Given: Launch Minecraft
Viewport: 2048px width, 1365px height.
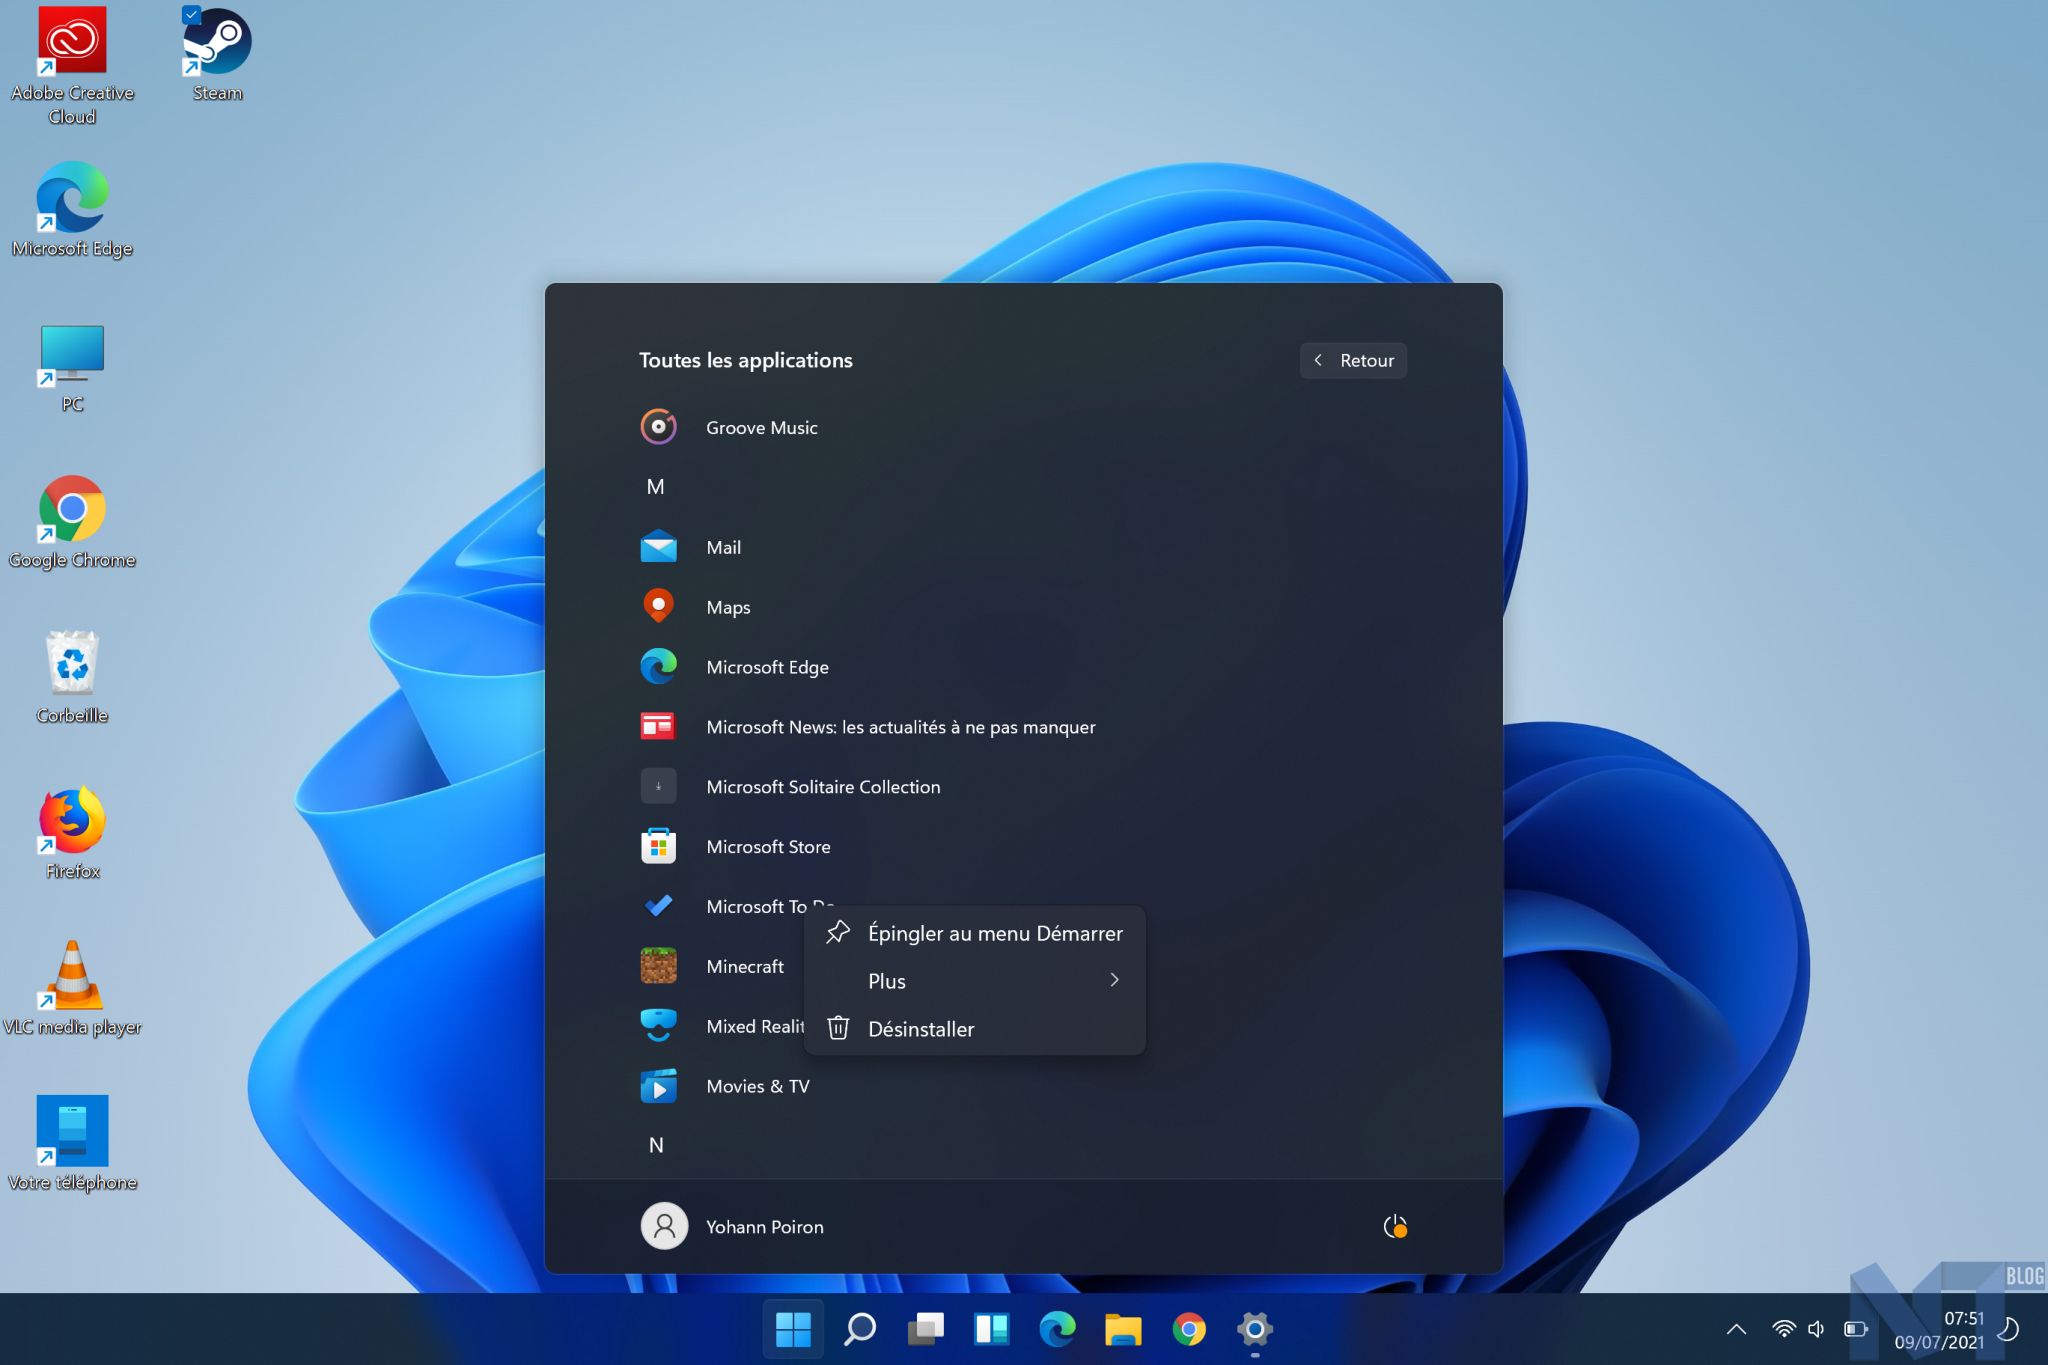Looking at the screenshot, I should tap(744, 966).
